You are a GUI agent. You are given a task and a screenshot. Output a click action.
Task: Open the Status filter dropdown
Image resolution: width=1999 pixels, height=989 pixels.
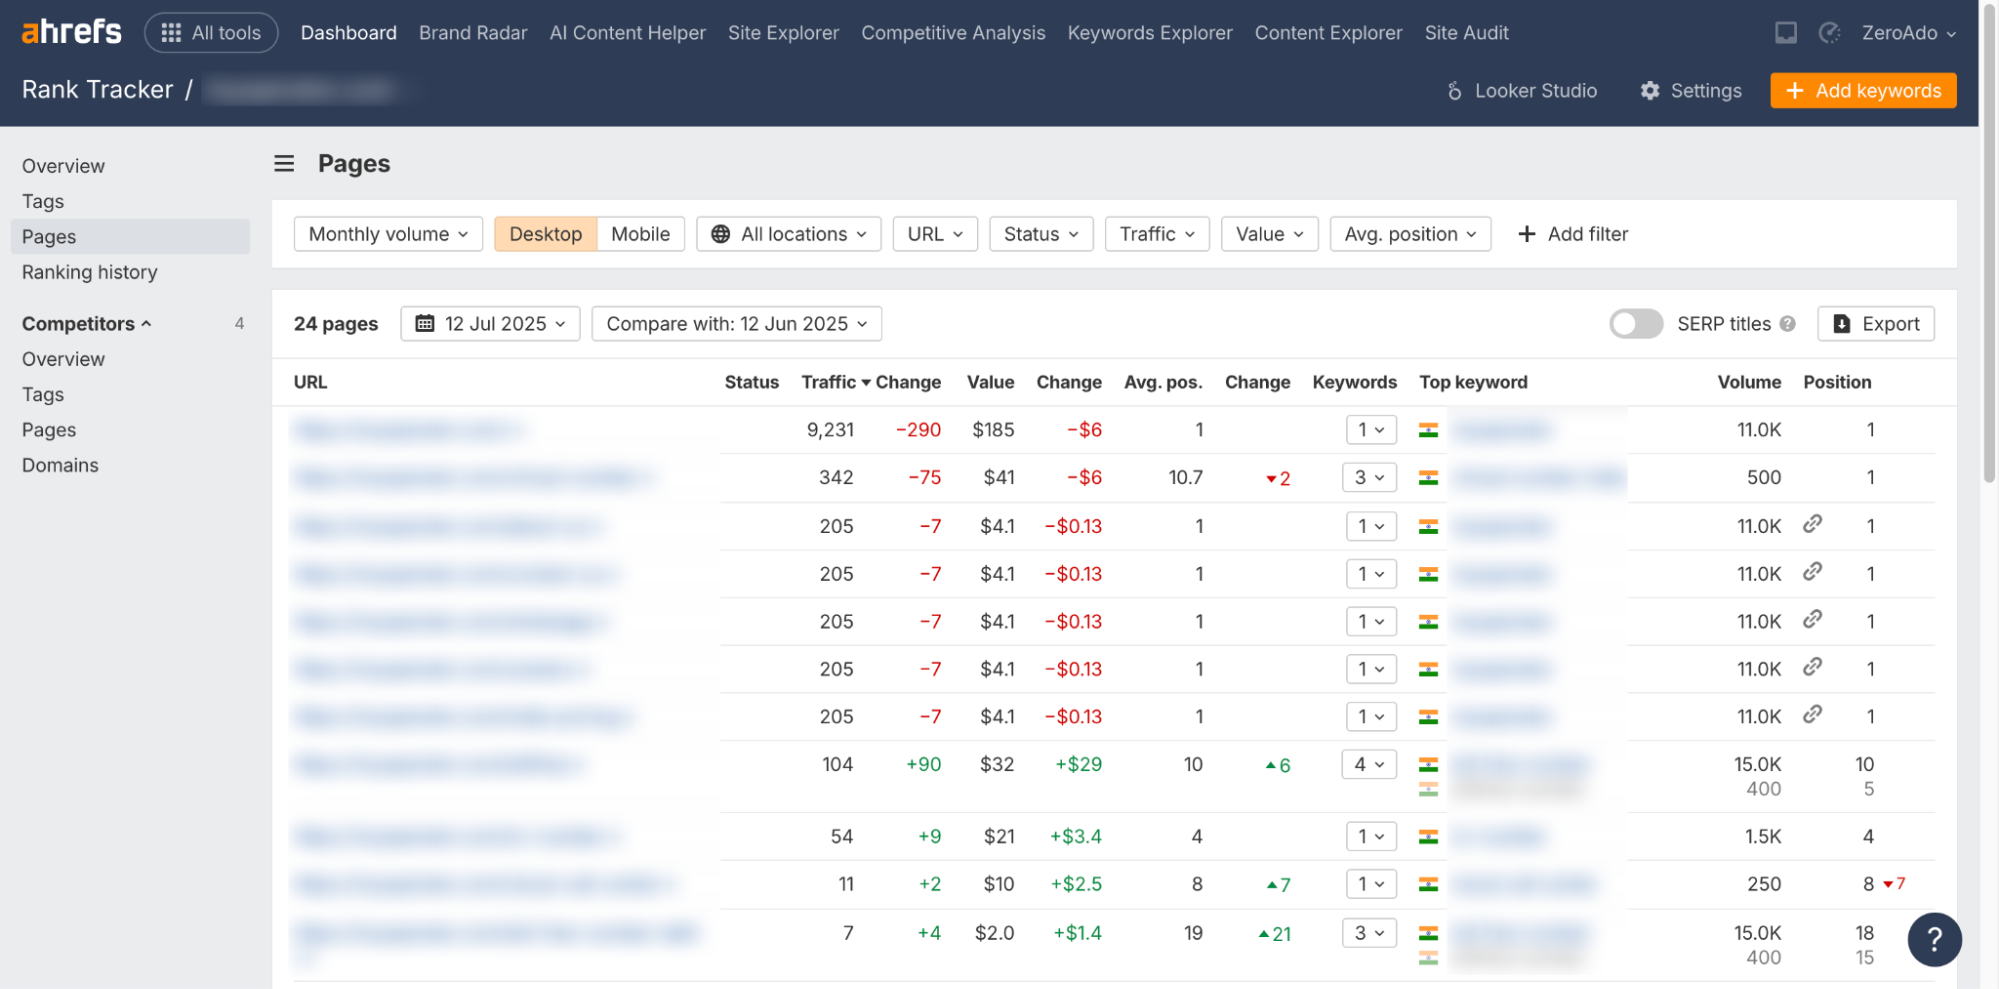1041,234
